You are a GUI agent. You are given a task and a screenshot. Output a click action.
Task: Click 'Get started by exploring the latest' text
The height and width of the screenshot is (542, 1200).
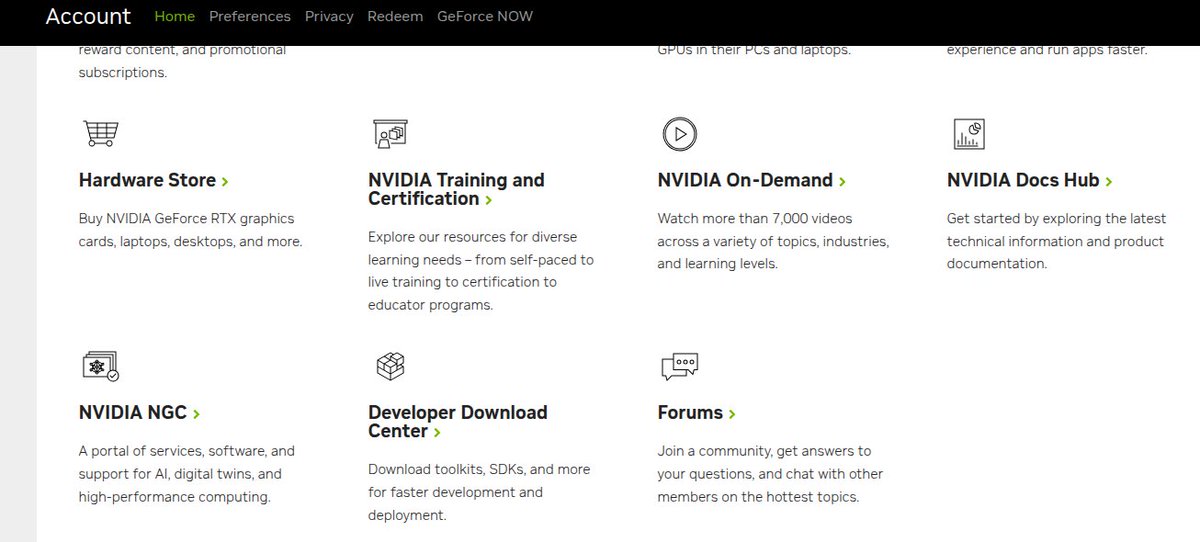[1057, 218]
